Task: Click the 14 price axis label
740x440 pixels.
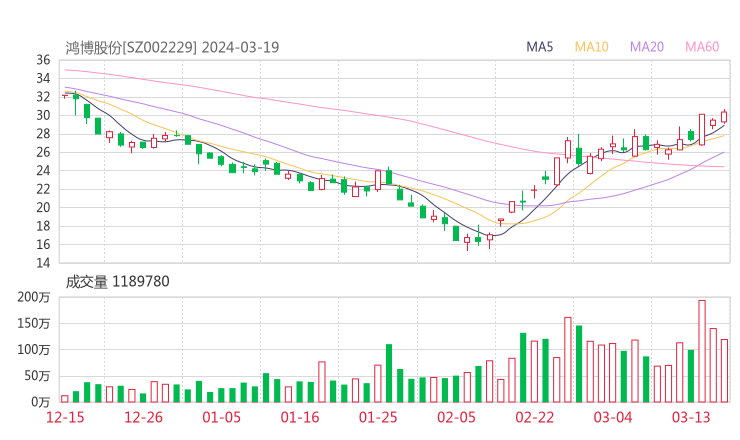Action: (43, 262)
